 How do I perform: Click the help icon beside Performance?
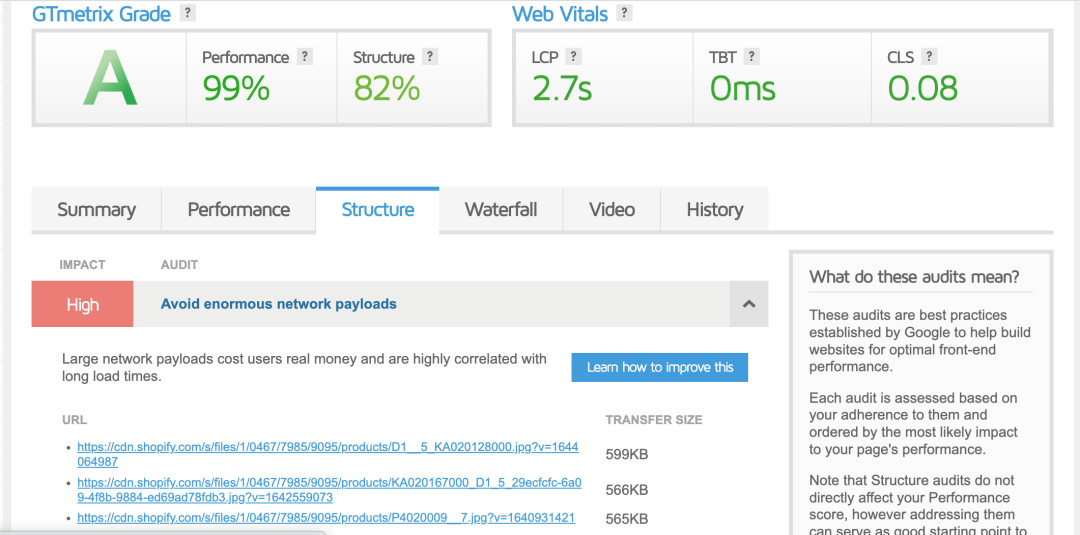305,57
